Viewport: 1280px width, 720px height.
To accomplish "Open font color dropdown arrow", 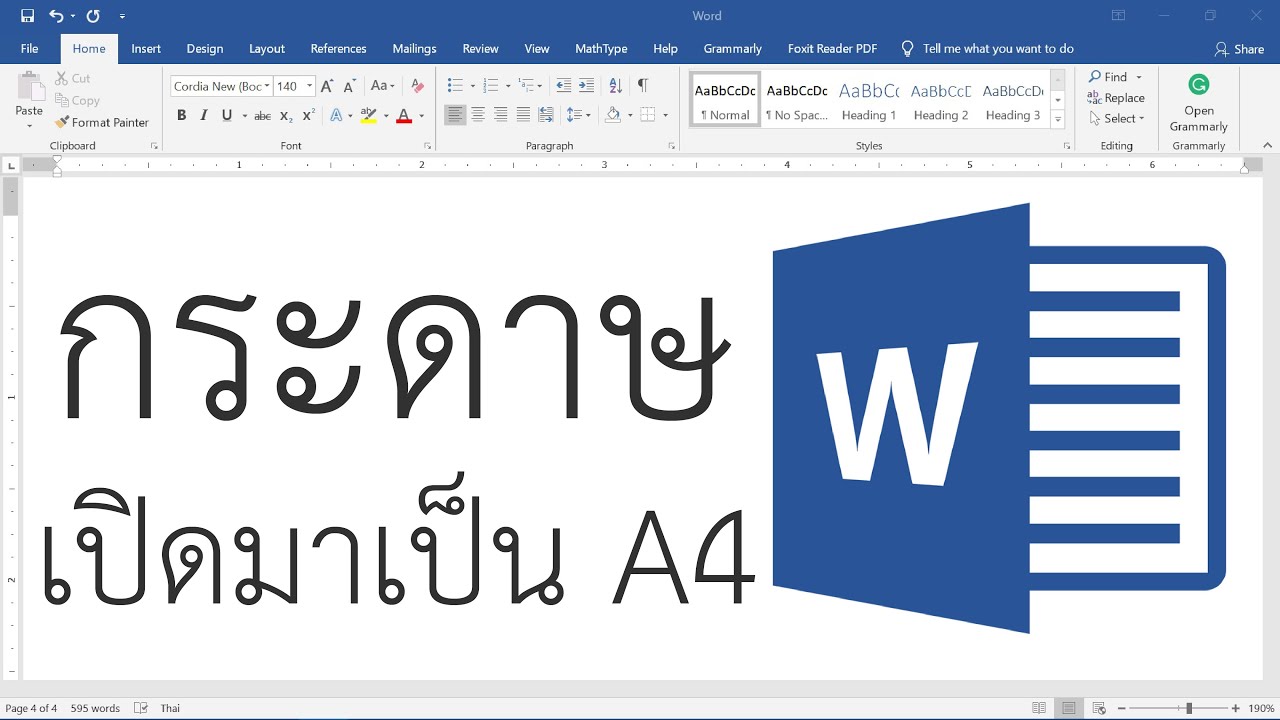I will pyautogui.click(x=421, y=116).
